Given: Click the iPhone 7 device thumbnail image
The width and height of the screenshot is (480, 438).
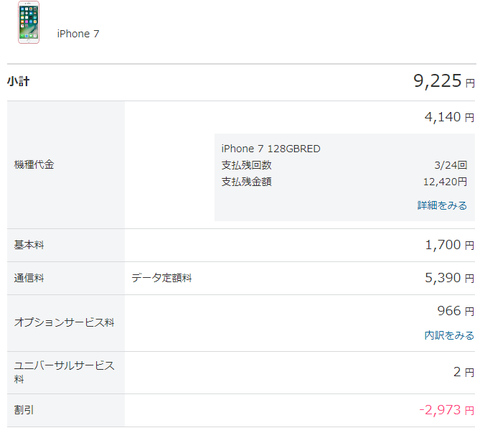Looking at the screenshot, I should [29, 22].
